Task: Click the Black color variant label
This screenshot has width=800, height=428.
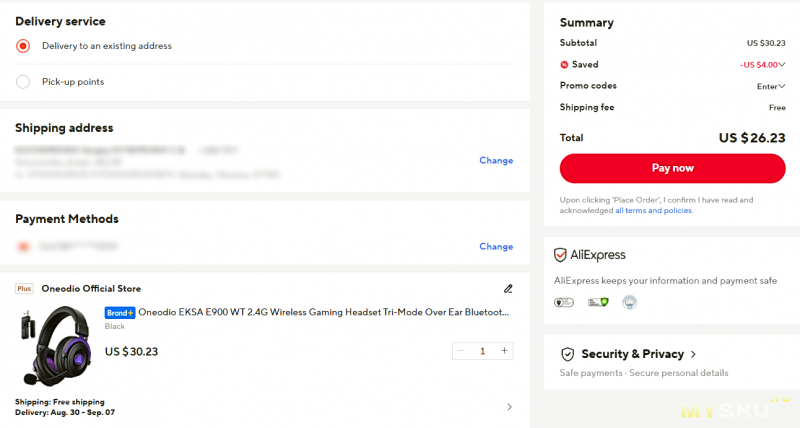Action: (x=115, y=326)
